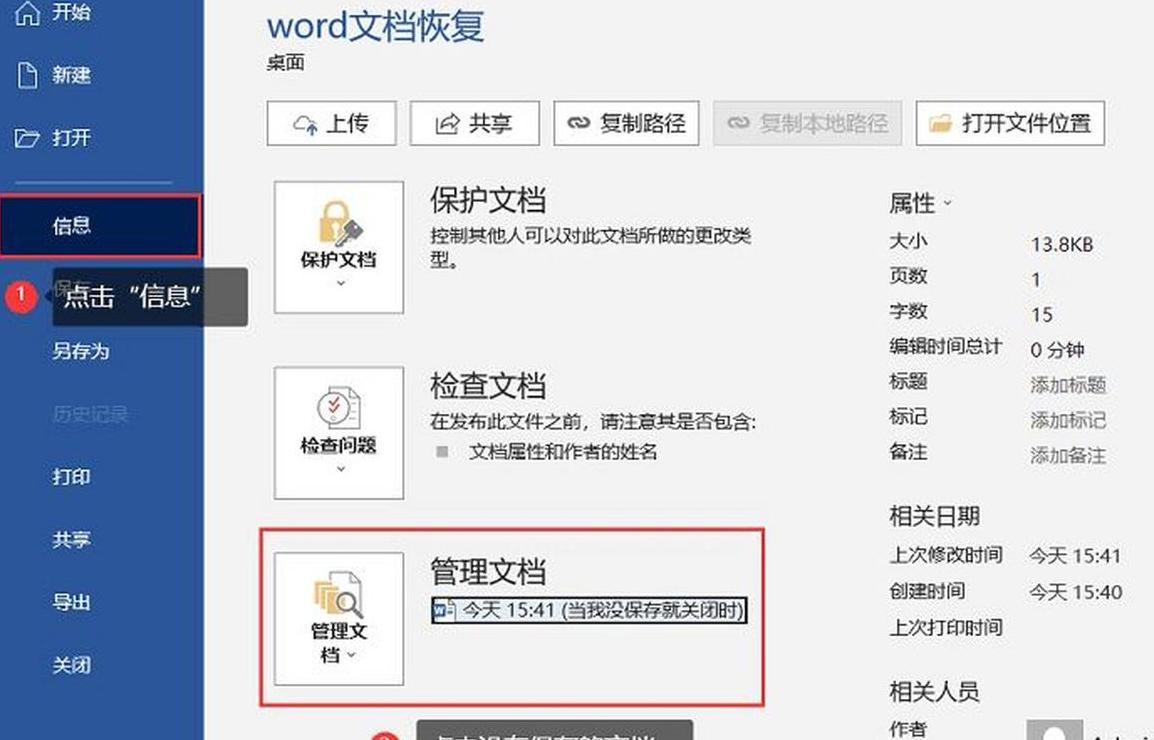Click the document checklist icon in 检查问题
The height and width of the screenshot is (740, 1154).
pos(339,407)
